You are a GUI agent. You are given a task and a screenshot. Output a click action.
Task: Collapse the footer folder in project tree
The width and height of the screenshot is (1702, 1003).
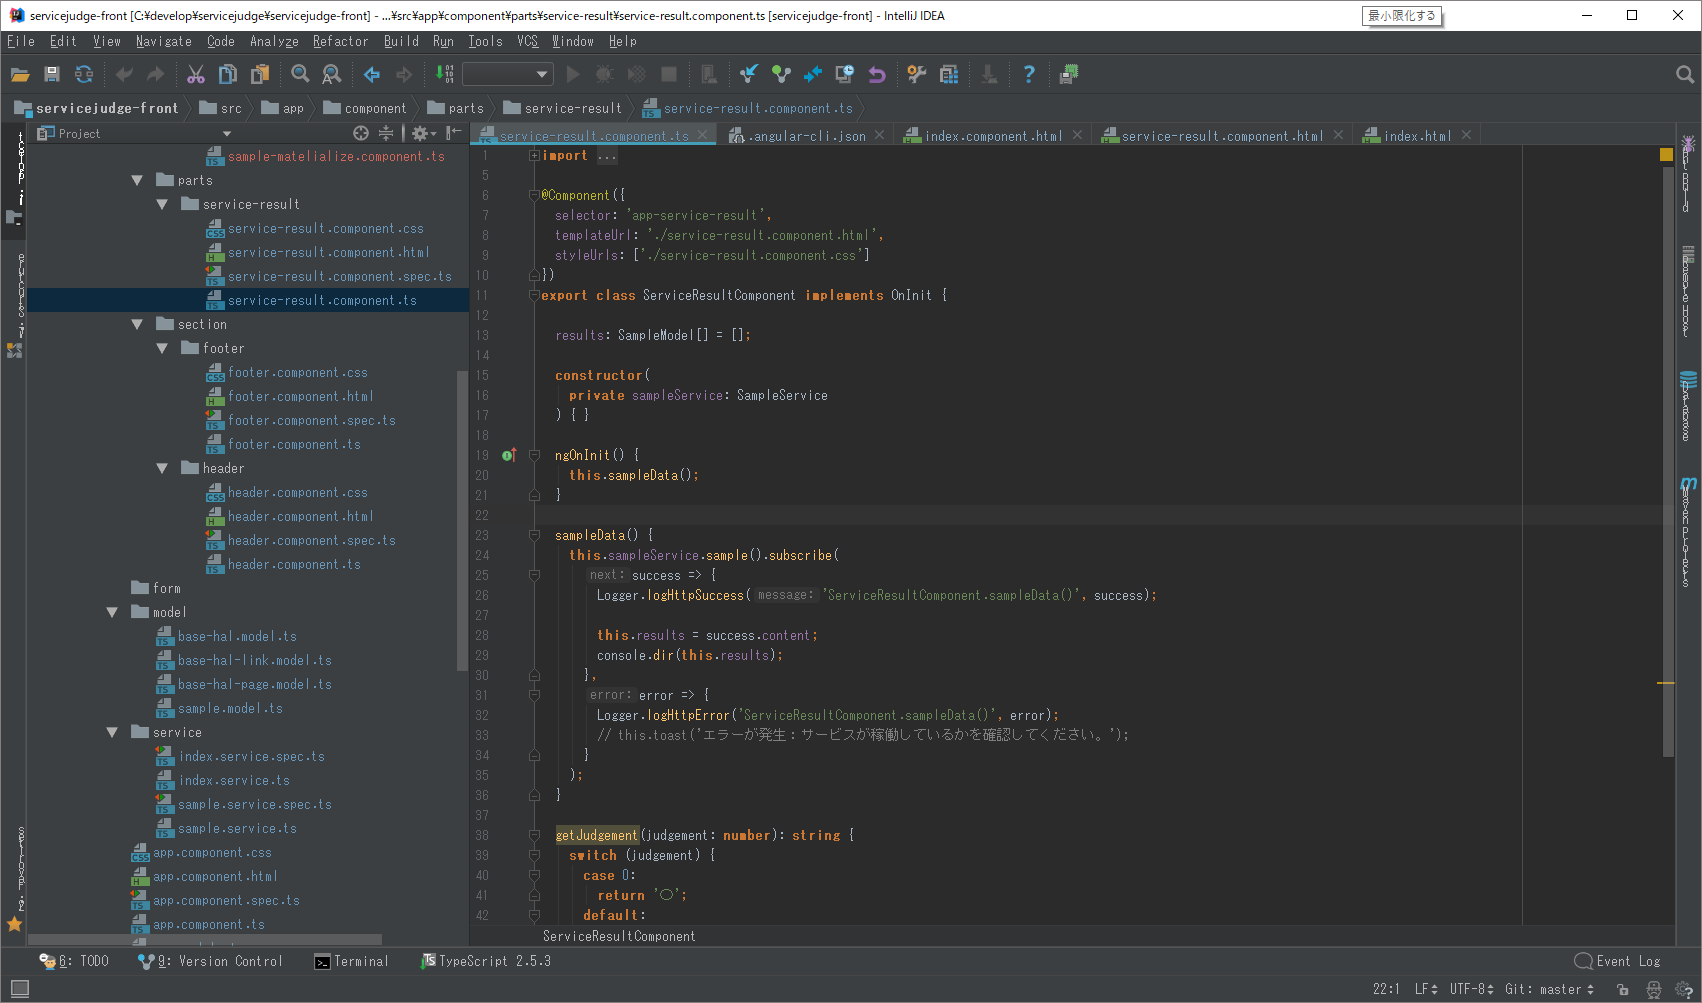point(162,349)
